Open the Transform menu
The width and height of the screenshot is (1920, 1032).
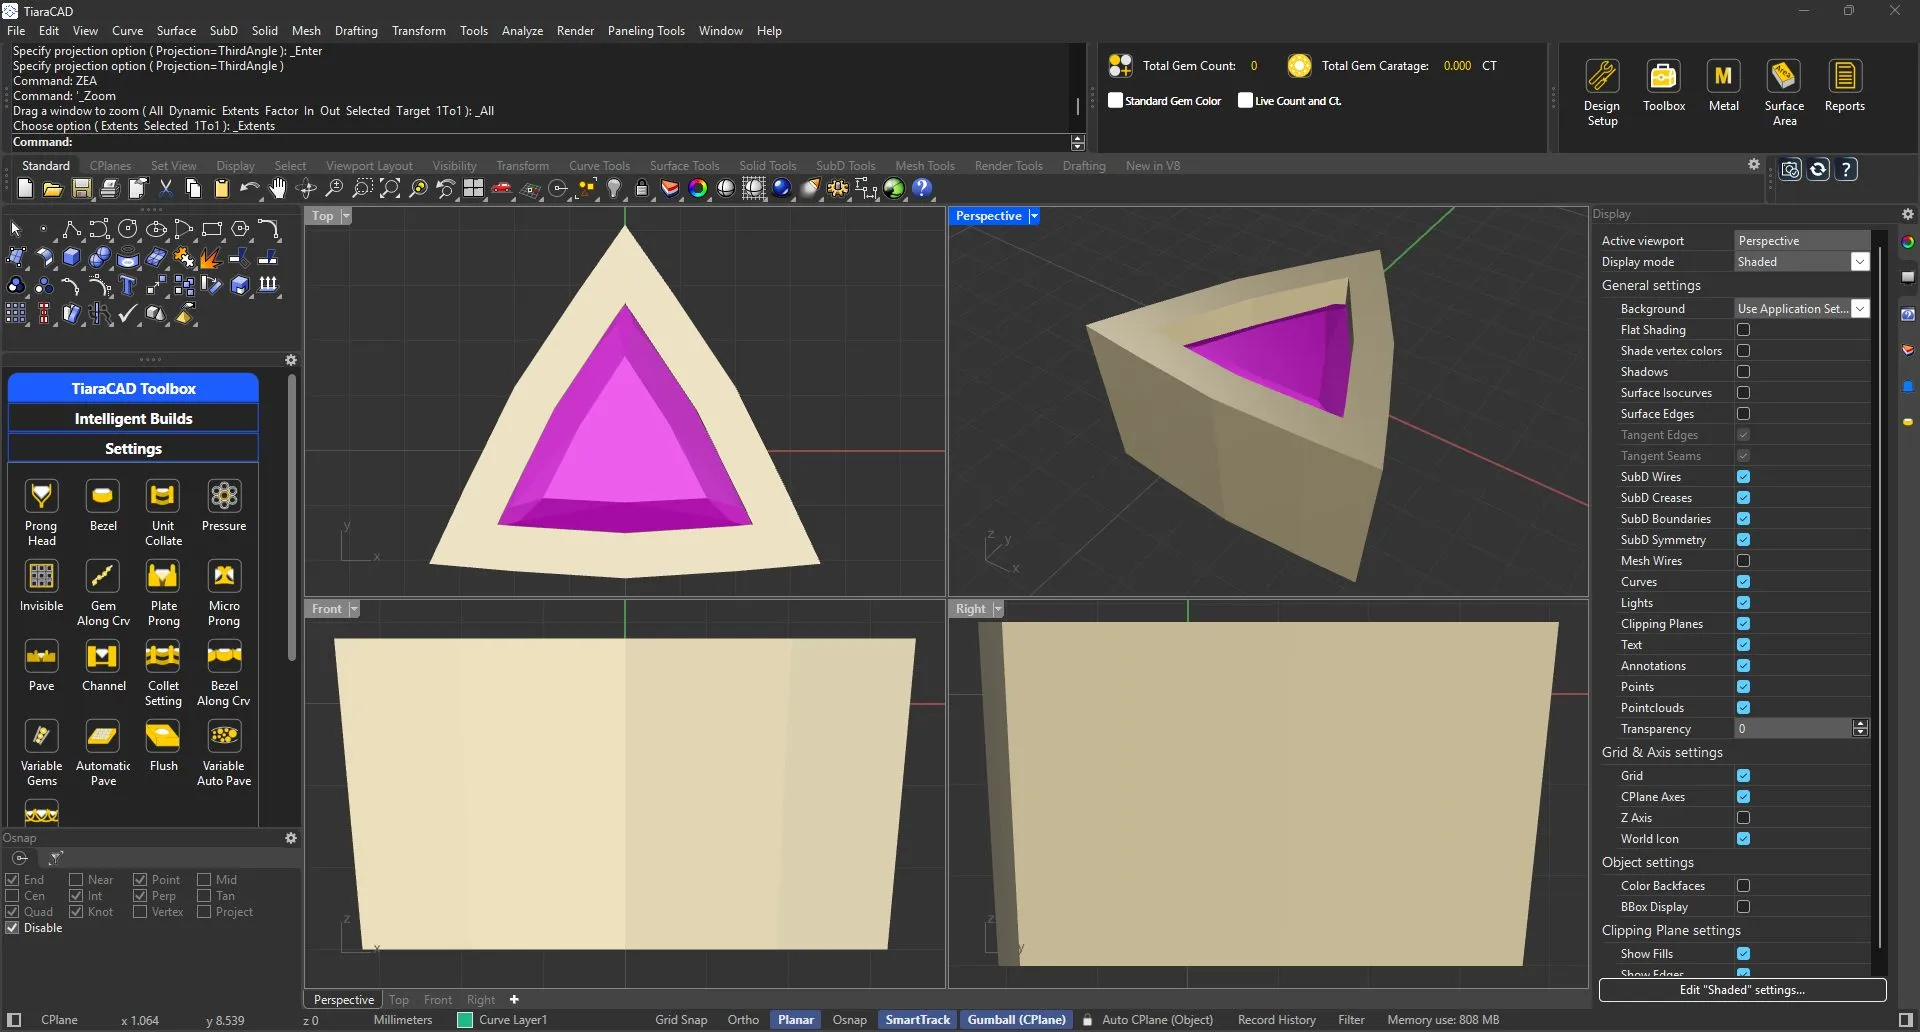419,30
